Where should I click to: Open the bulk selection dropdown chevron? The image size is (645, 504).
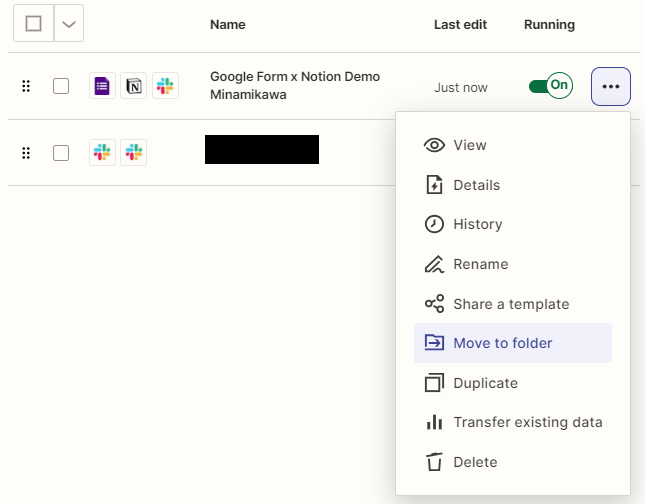pos(69,23)
